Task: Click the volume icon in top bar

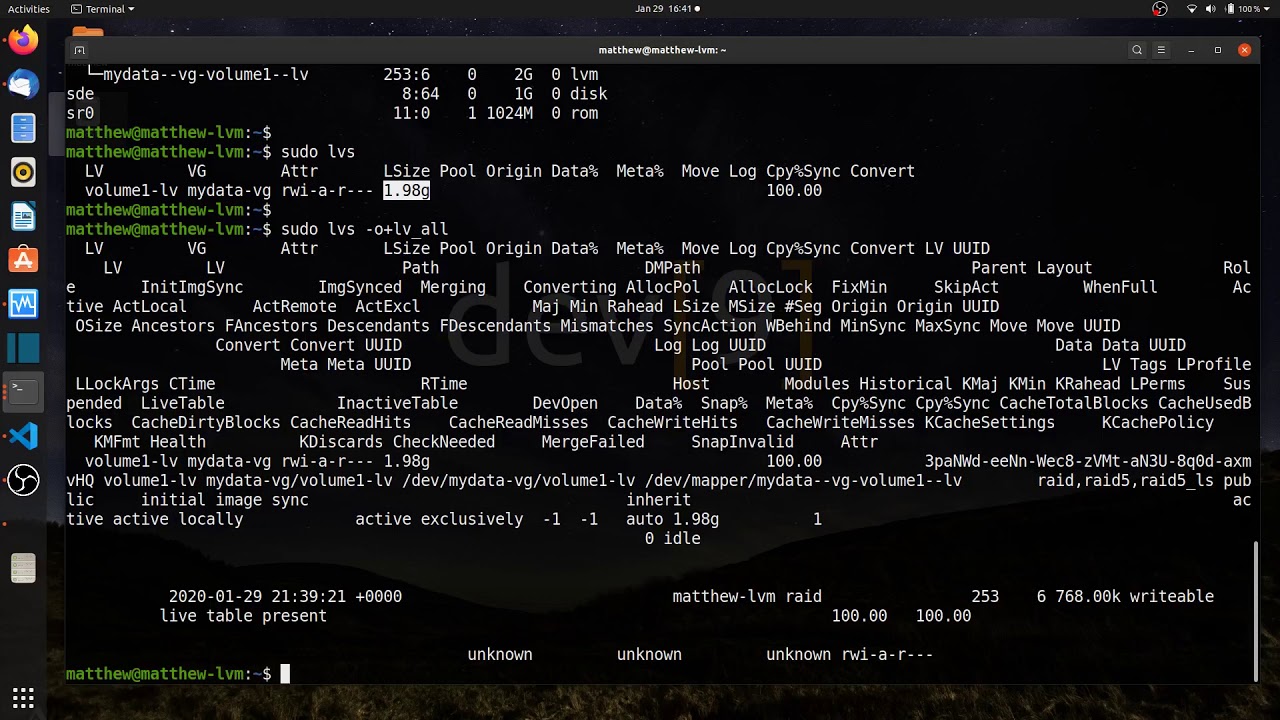Action: (x=1211, y=9)
